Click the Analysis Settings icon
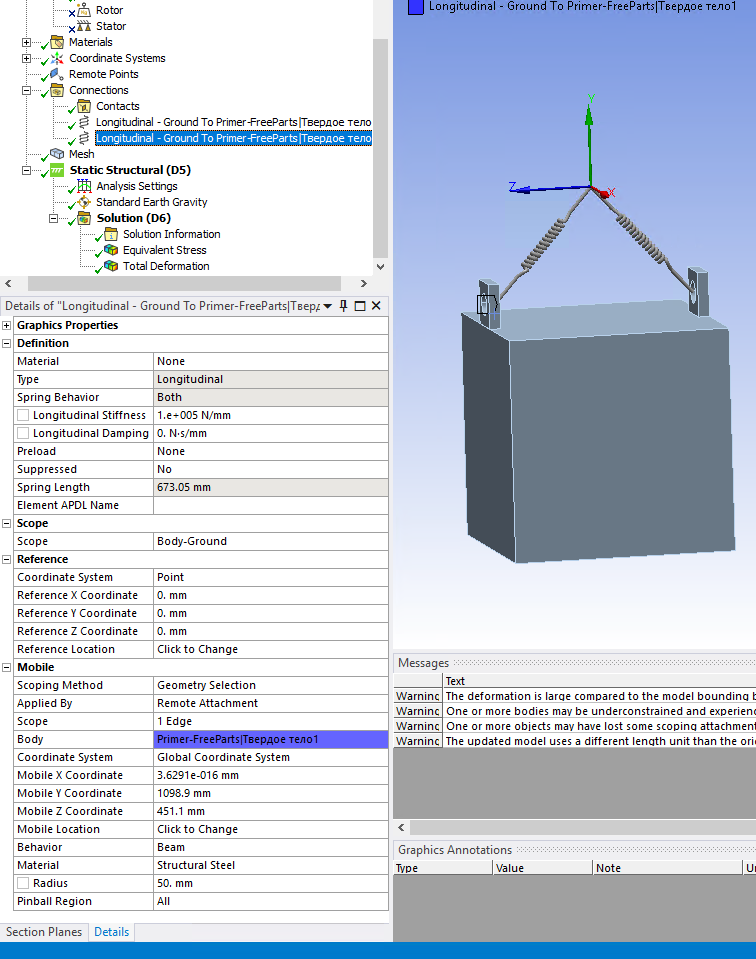756x959 pixels. (x=85, y=186)
